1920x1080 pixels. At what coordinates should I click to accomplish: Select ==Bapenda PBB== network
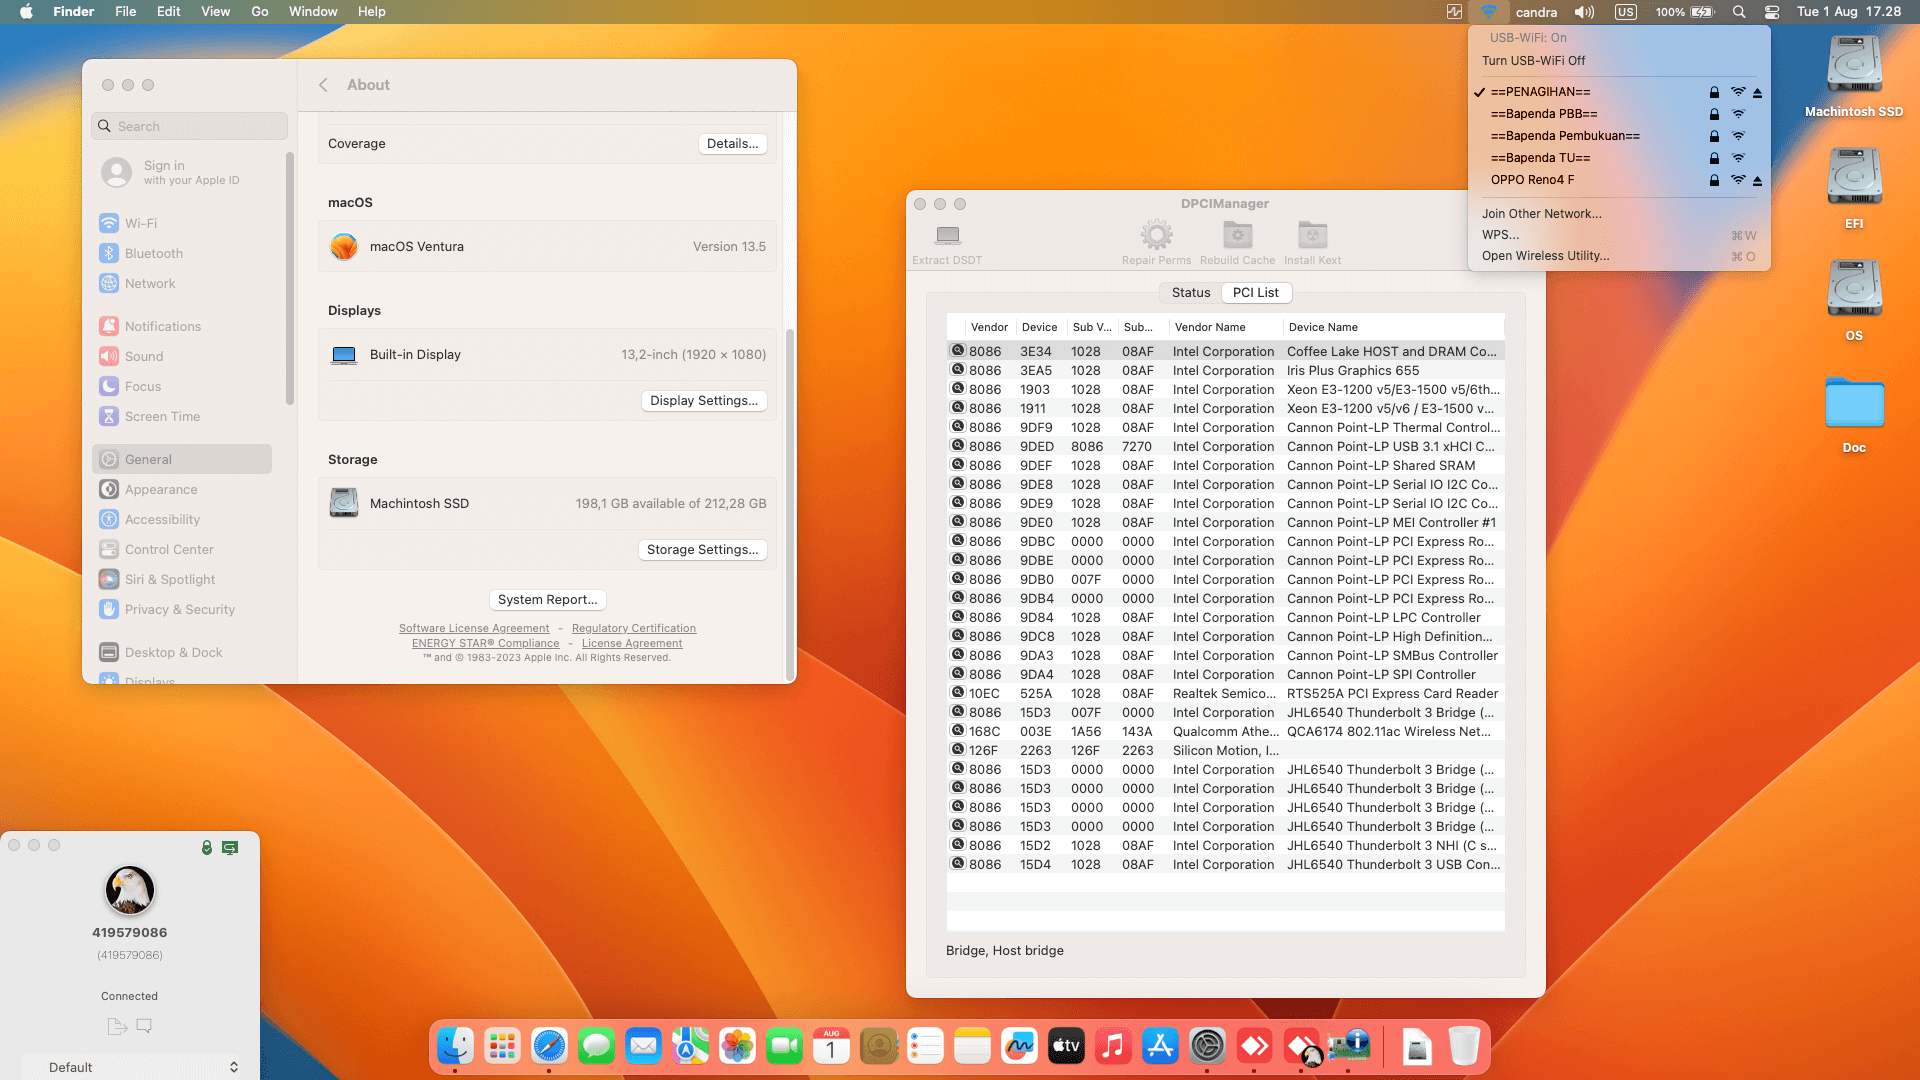(1619, 114)
